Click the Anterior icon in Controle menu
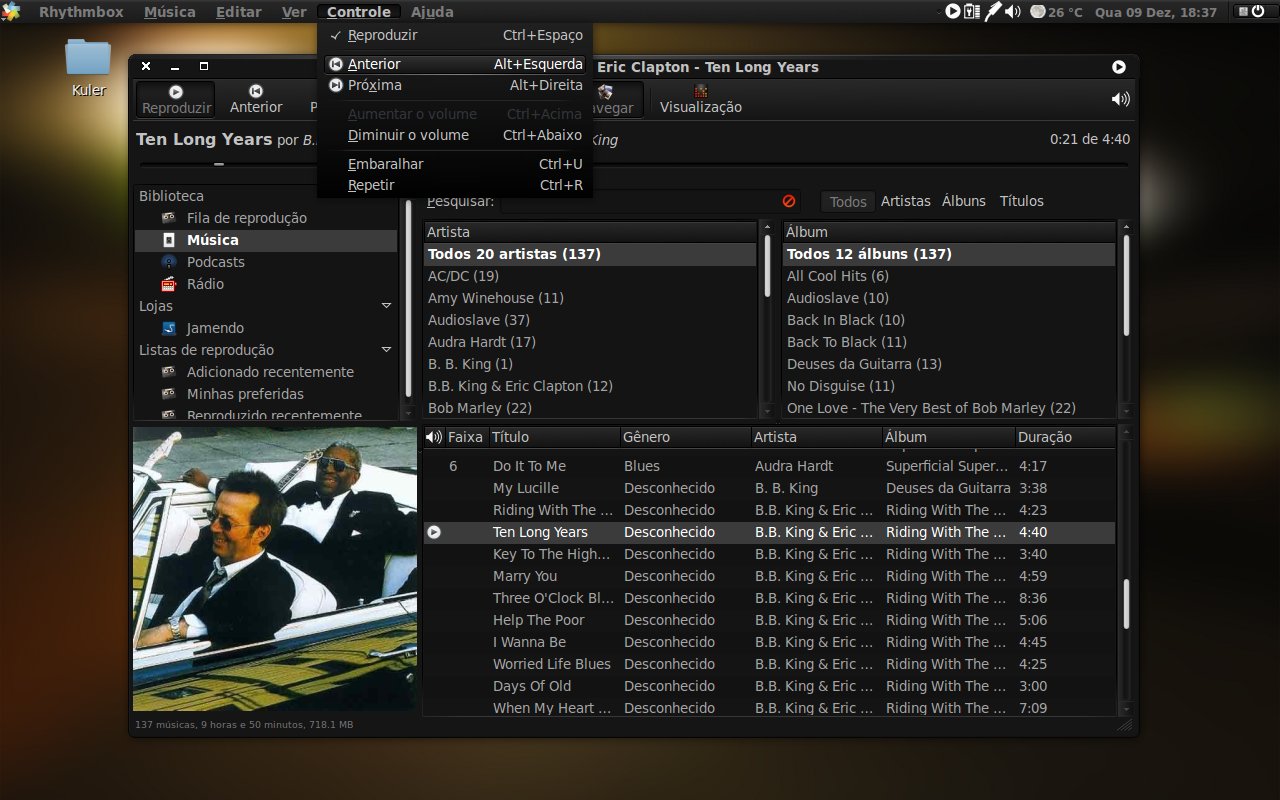 coord(336,64)
